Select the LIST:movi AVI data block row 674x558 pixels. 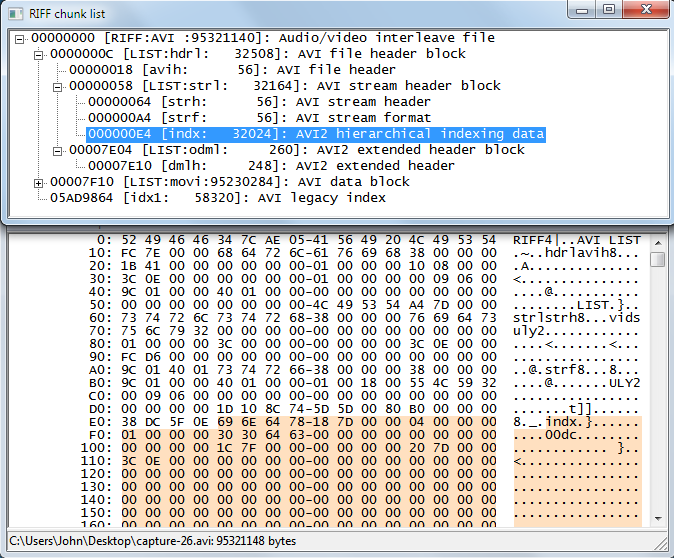click(x=230, y=182)
